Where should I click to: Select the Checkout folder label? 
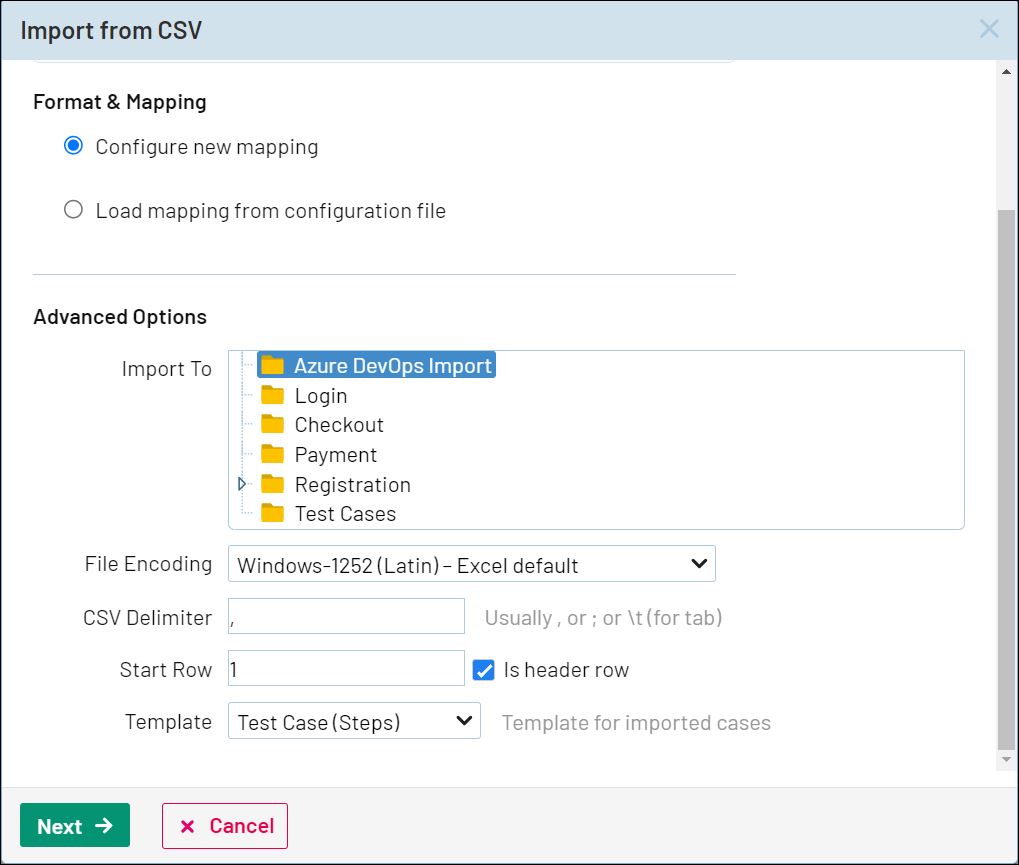[x=339, y=425]
